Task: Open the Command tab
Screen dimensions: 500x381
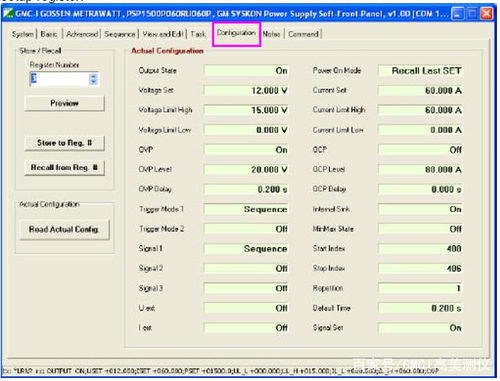Action: click(303, 34)
